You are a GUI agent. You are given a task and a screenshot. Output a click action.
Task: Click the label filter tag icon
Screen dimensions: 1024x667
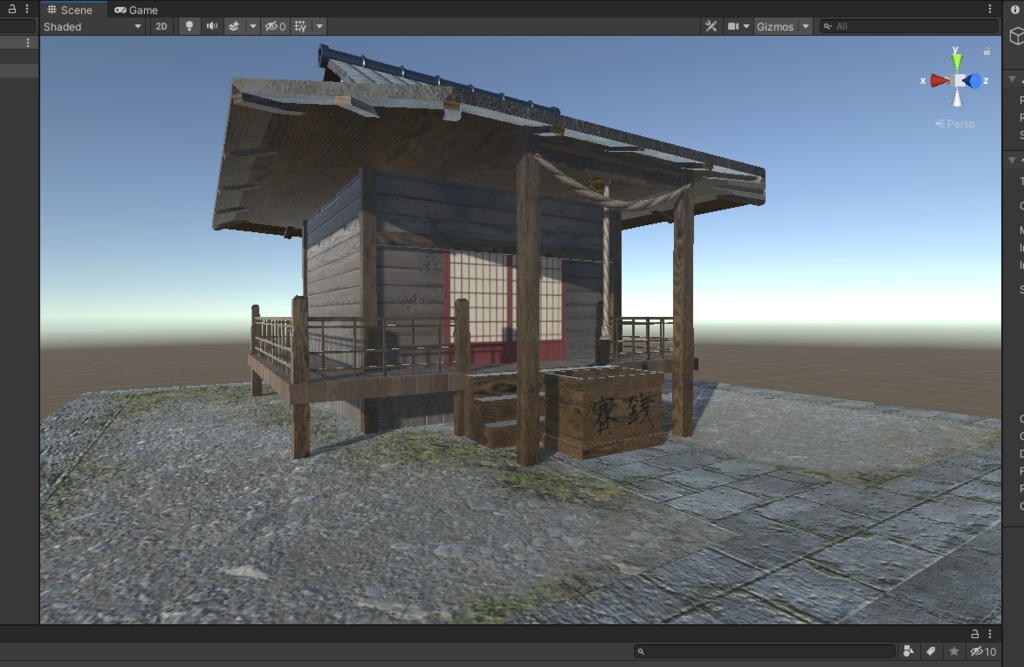click(x=932, y=652)
